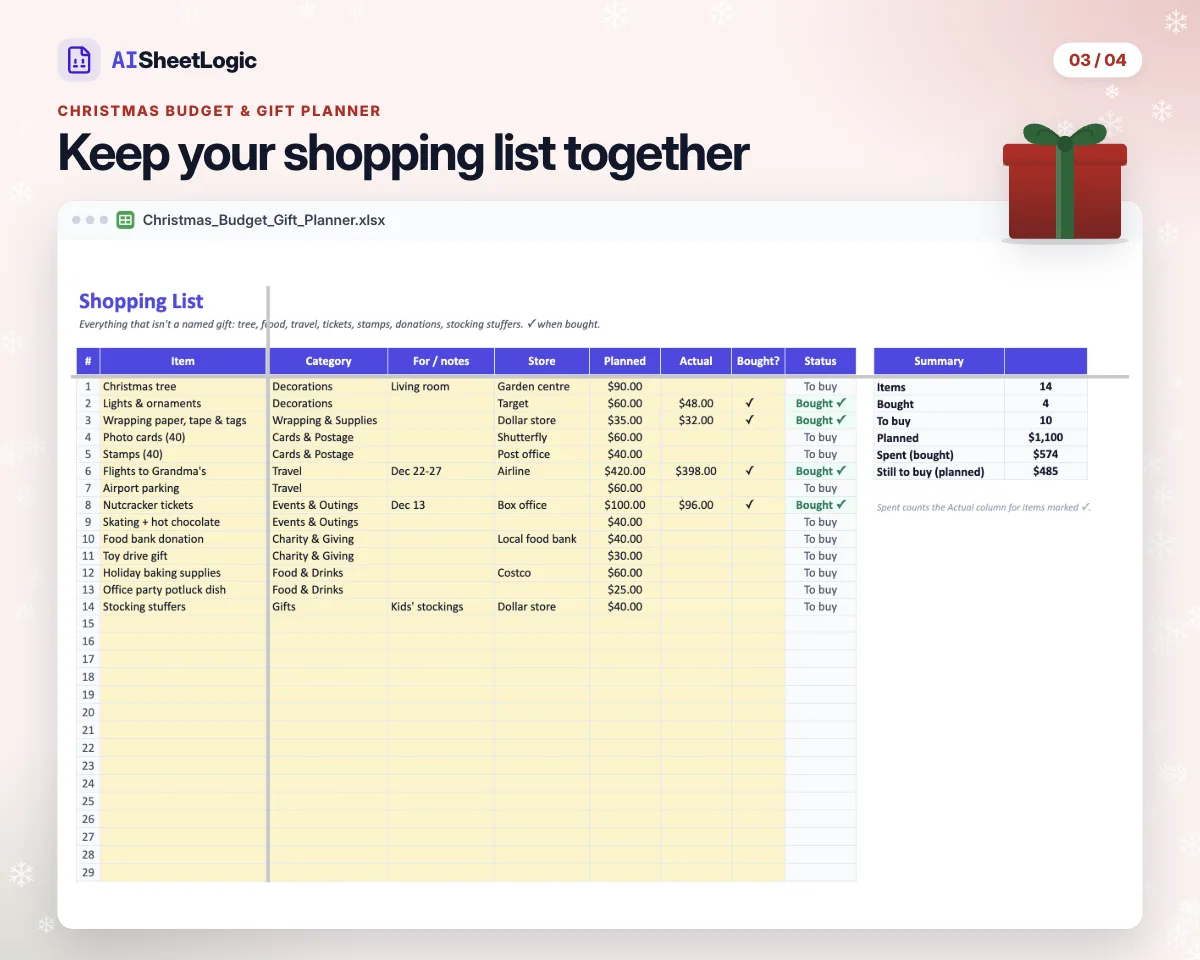Screen dimensions: 1200x960
Task: Click the Box office store cell
Action: (x=541, y=505)
